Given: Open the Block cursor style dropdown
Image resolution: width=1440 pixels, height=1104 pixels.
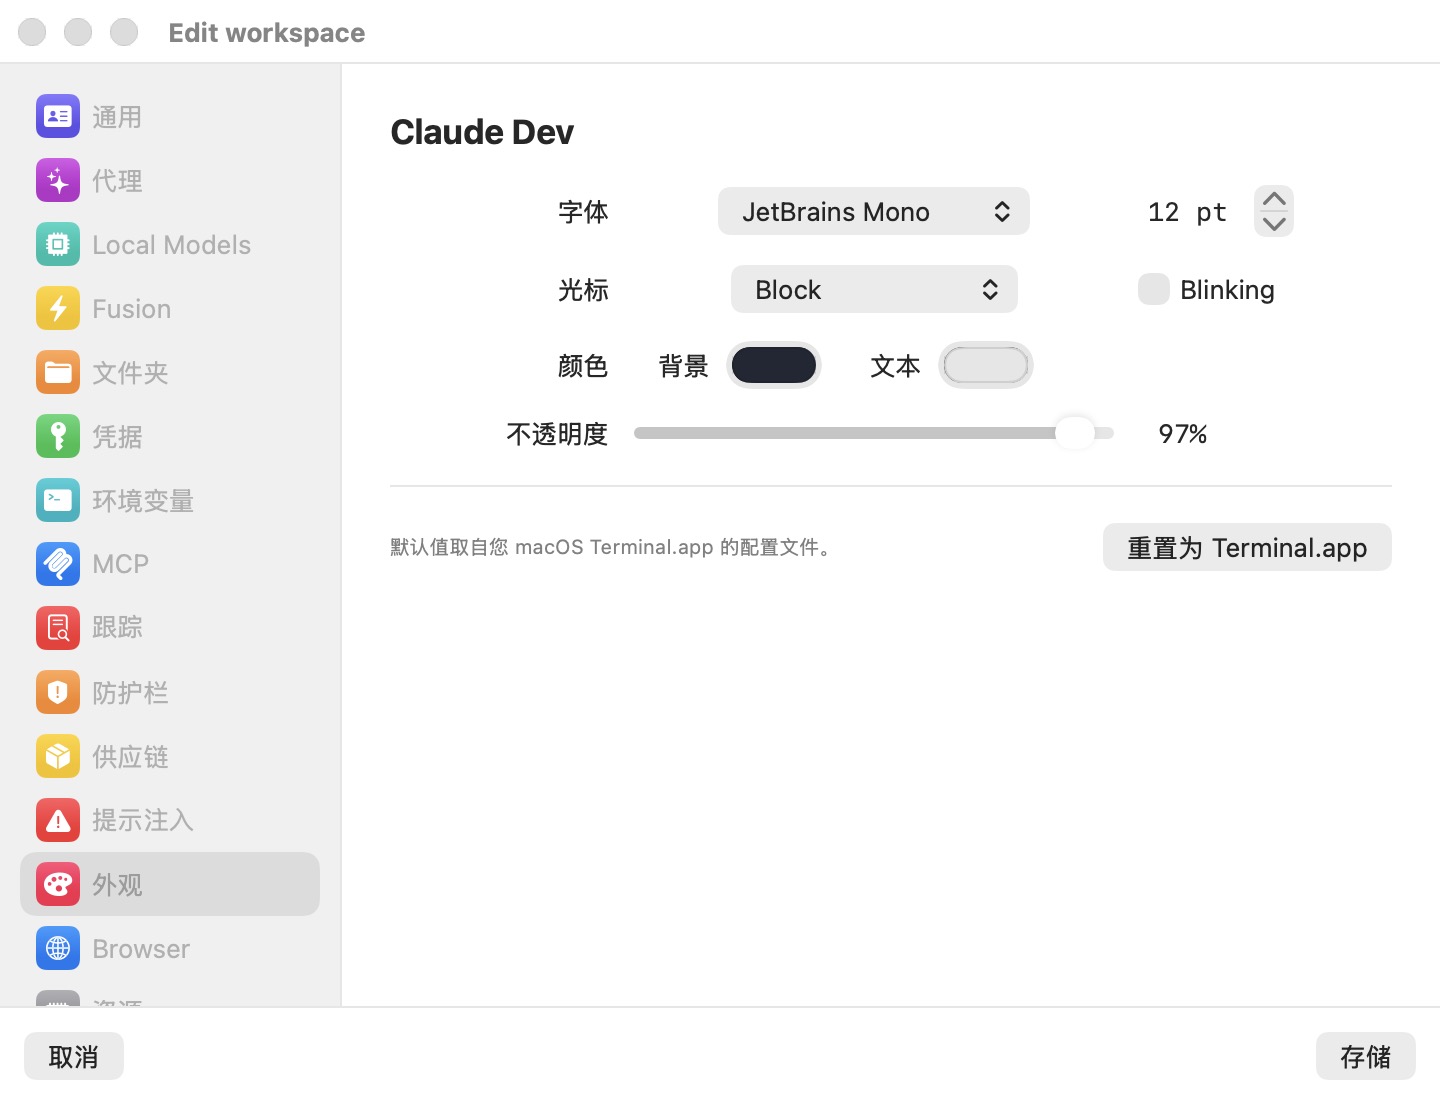Looking at the screenshot, I should click(874, 289).
